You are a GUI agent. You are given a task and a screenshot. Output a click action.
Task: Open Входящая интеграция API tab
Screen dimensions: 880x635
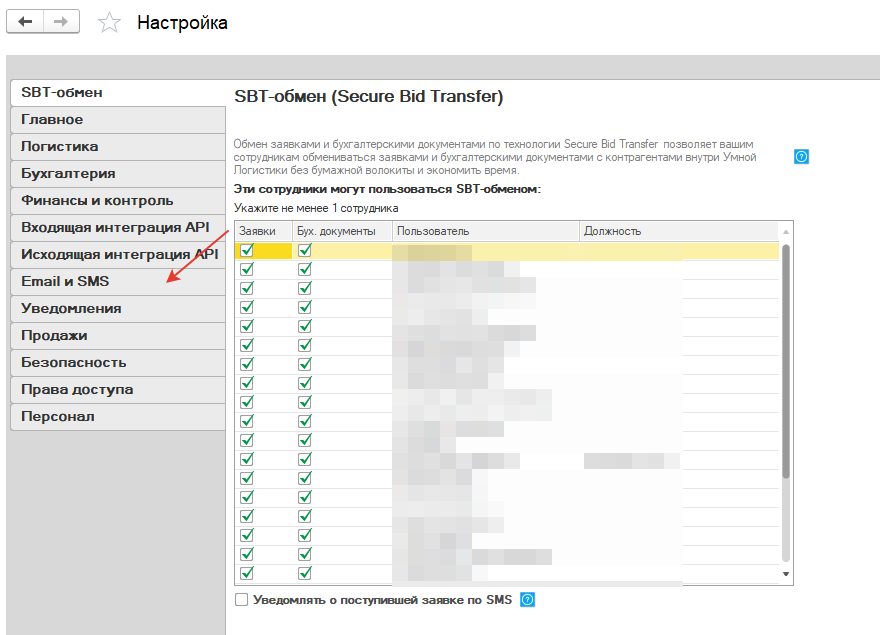tap(118, 227)
